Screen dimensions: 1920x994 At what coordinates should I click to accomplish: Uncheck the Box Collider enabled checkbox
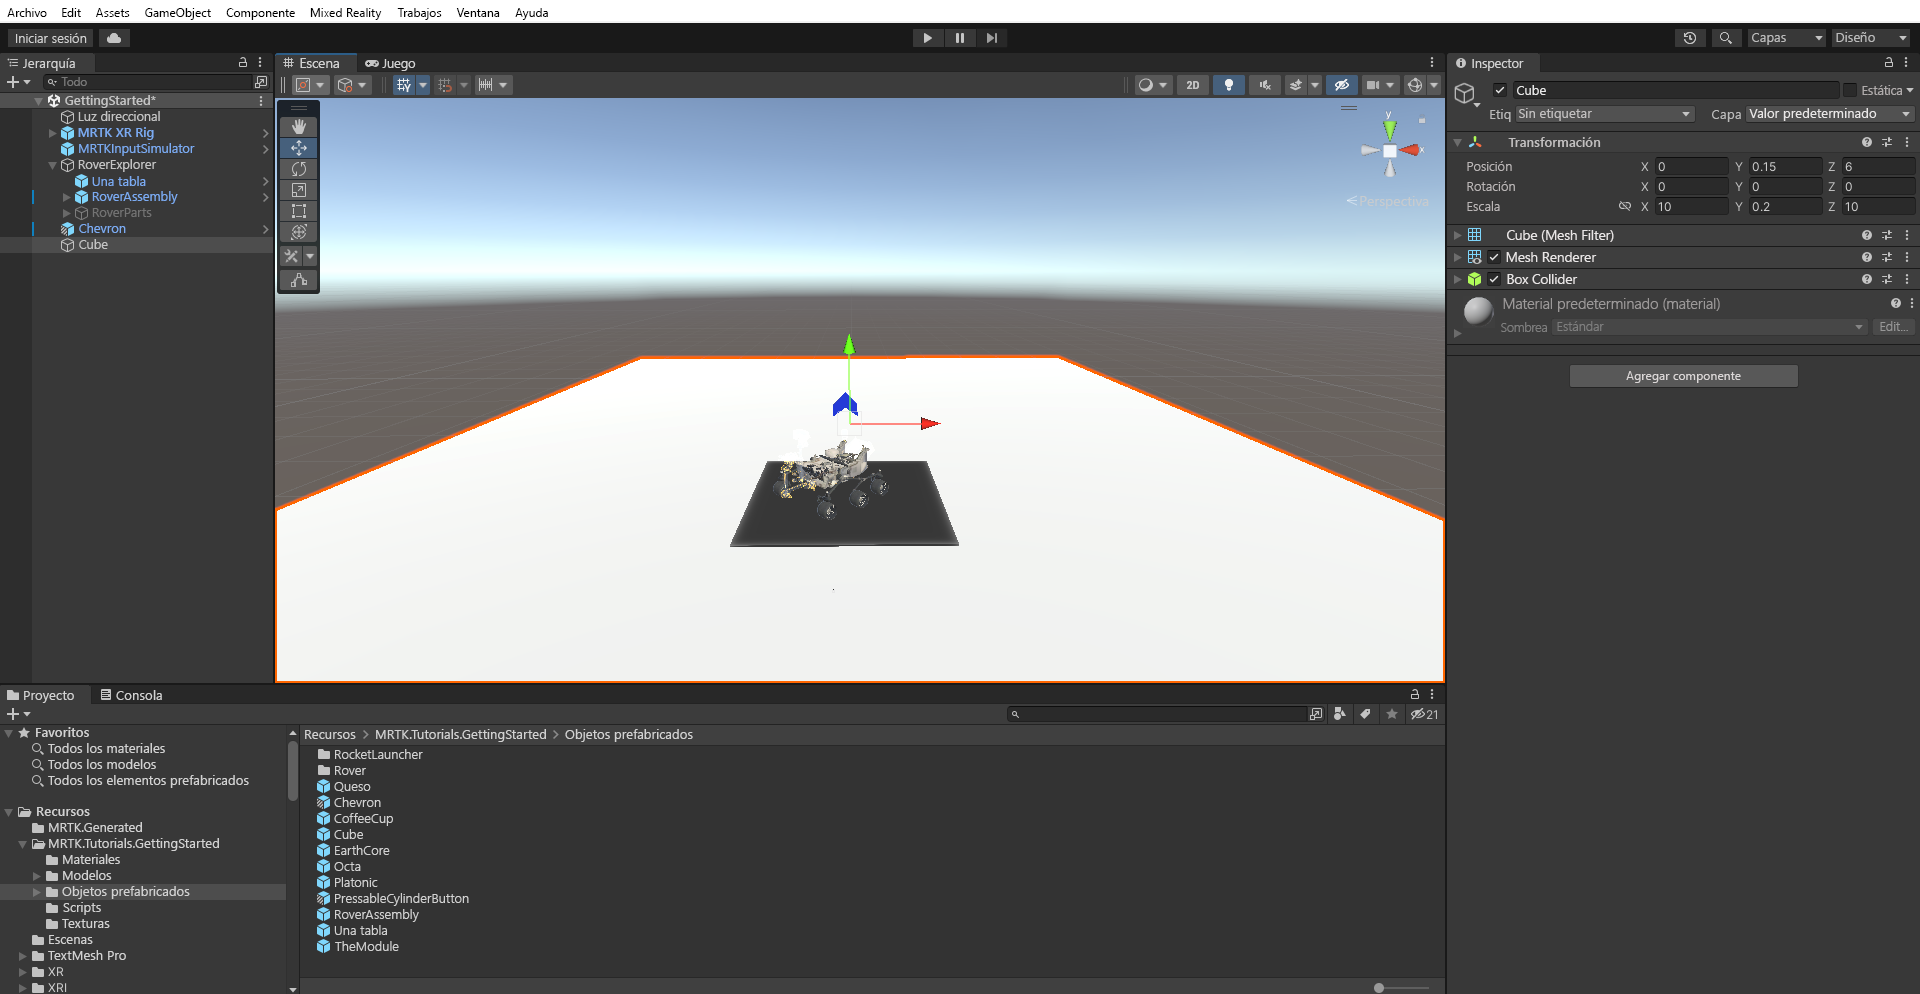pos(1494,280)
